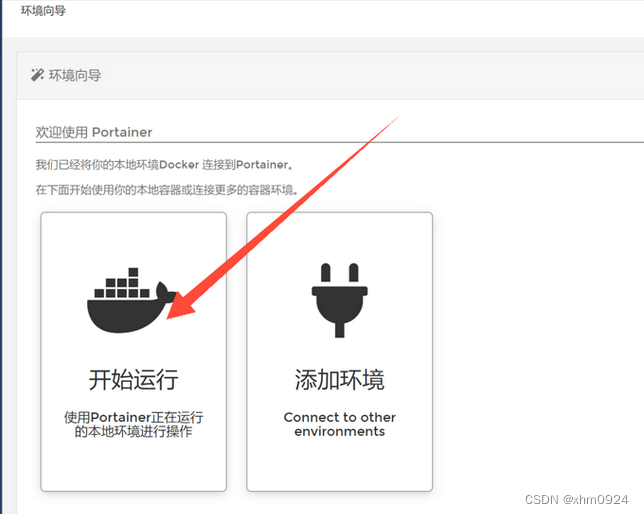
Task: Select the 添加环境 heading
Action: pyautogui.click(x=340, y=379)
